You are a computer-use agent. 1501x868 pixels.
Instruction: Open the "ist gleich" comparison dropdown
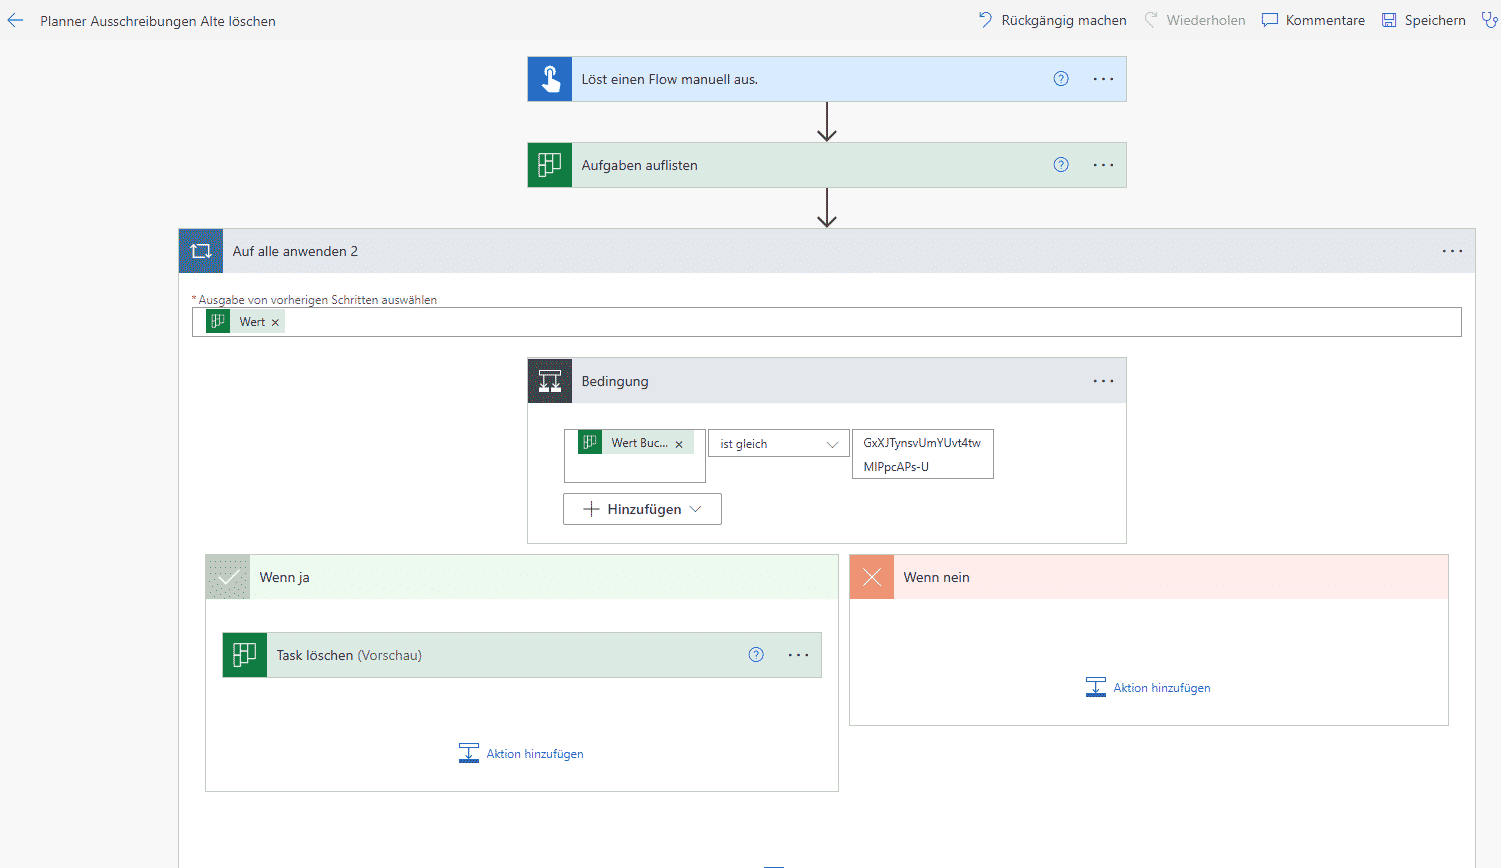tap(778, 443)
